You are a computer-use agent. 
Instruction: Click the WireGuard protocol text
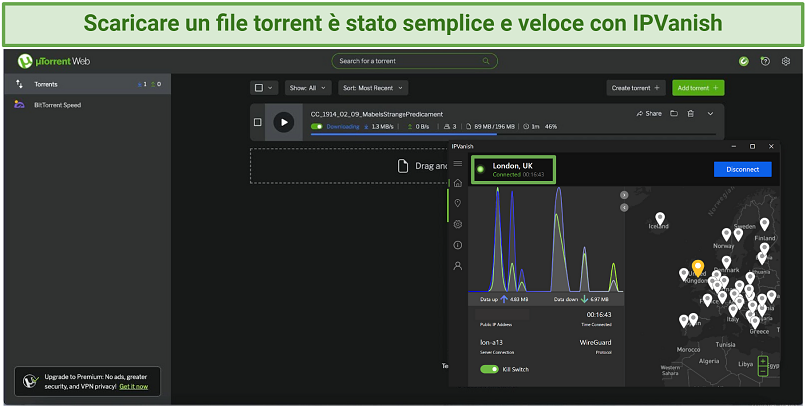595,342
